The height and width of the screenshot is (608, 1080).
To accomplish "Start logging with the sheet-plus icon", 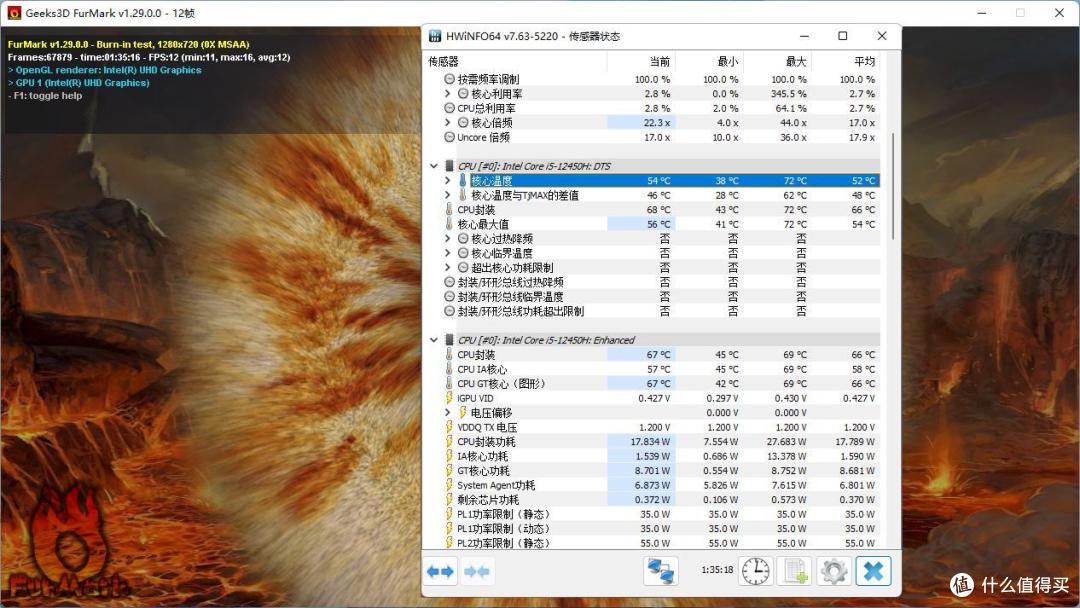I will (x=794, y=571).
